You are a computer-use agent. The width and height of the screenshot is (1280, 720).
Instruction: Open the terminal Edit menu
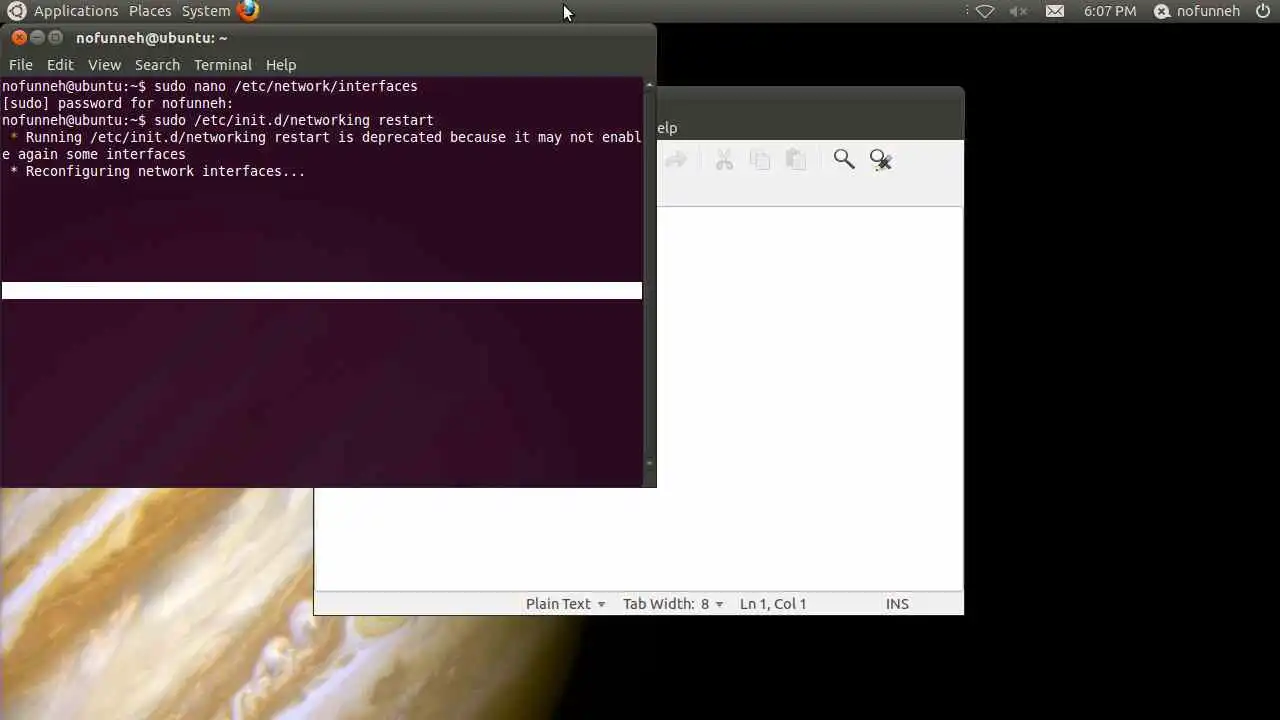tap(60, 65)
